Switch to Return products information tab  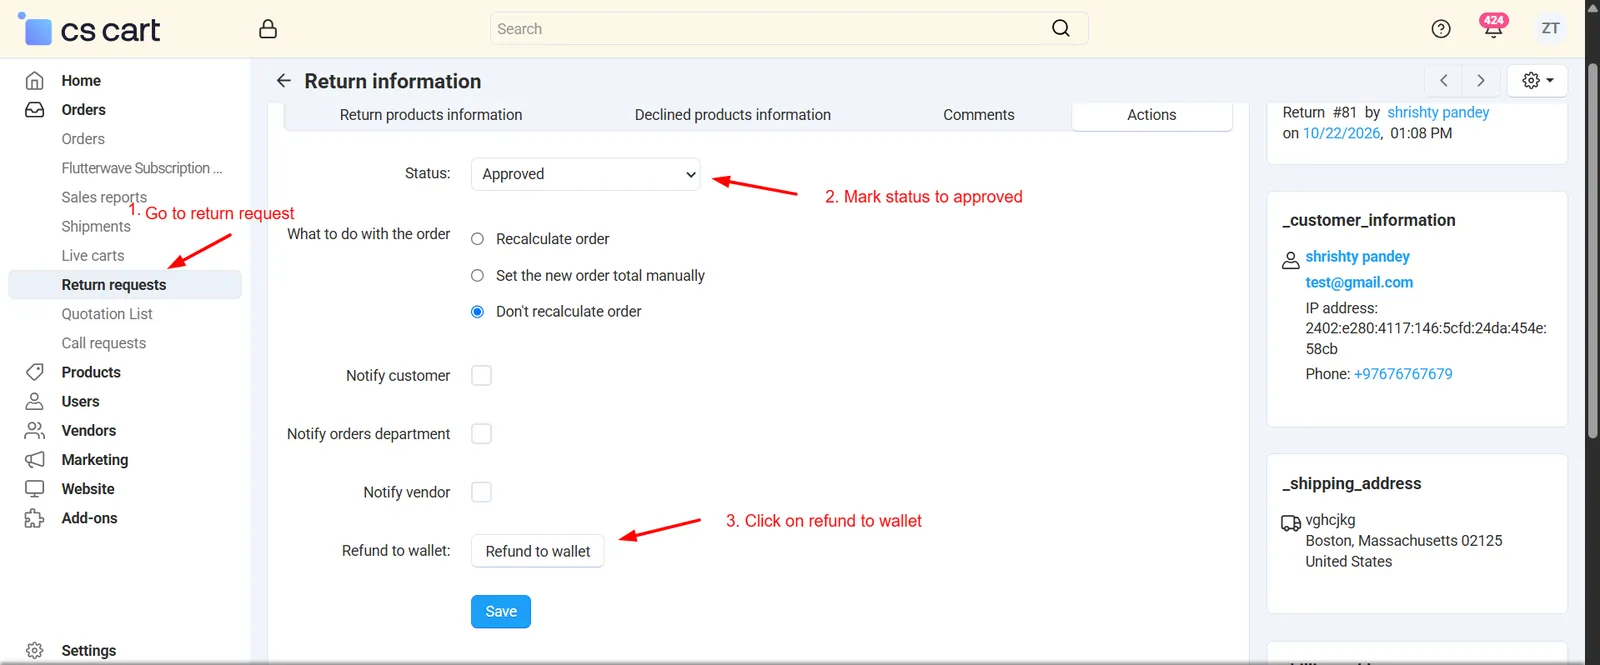[x=431, y=115]
